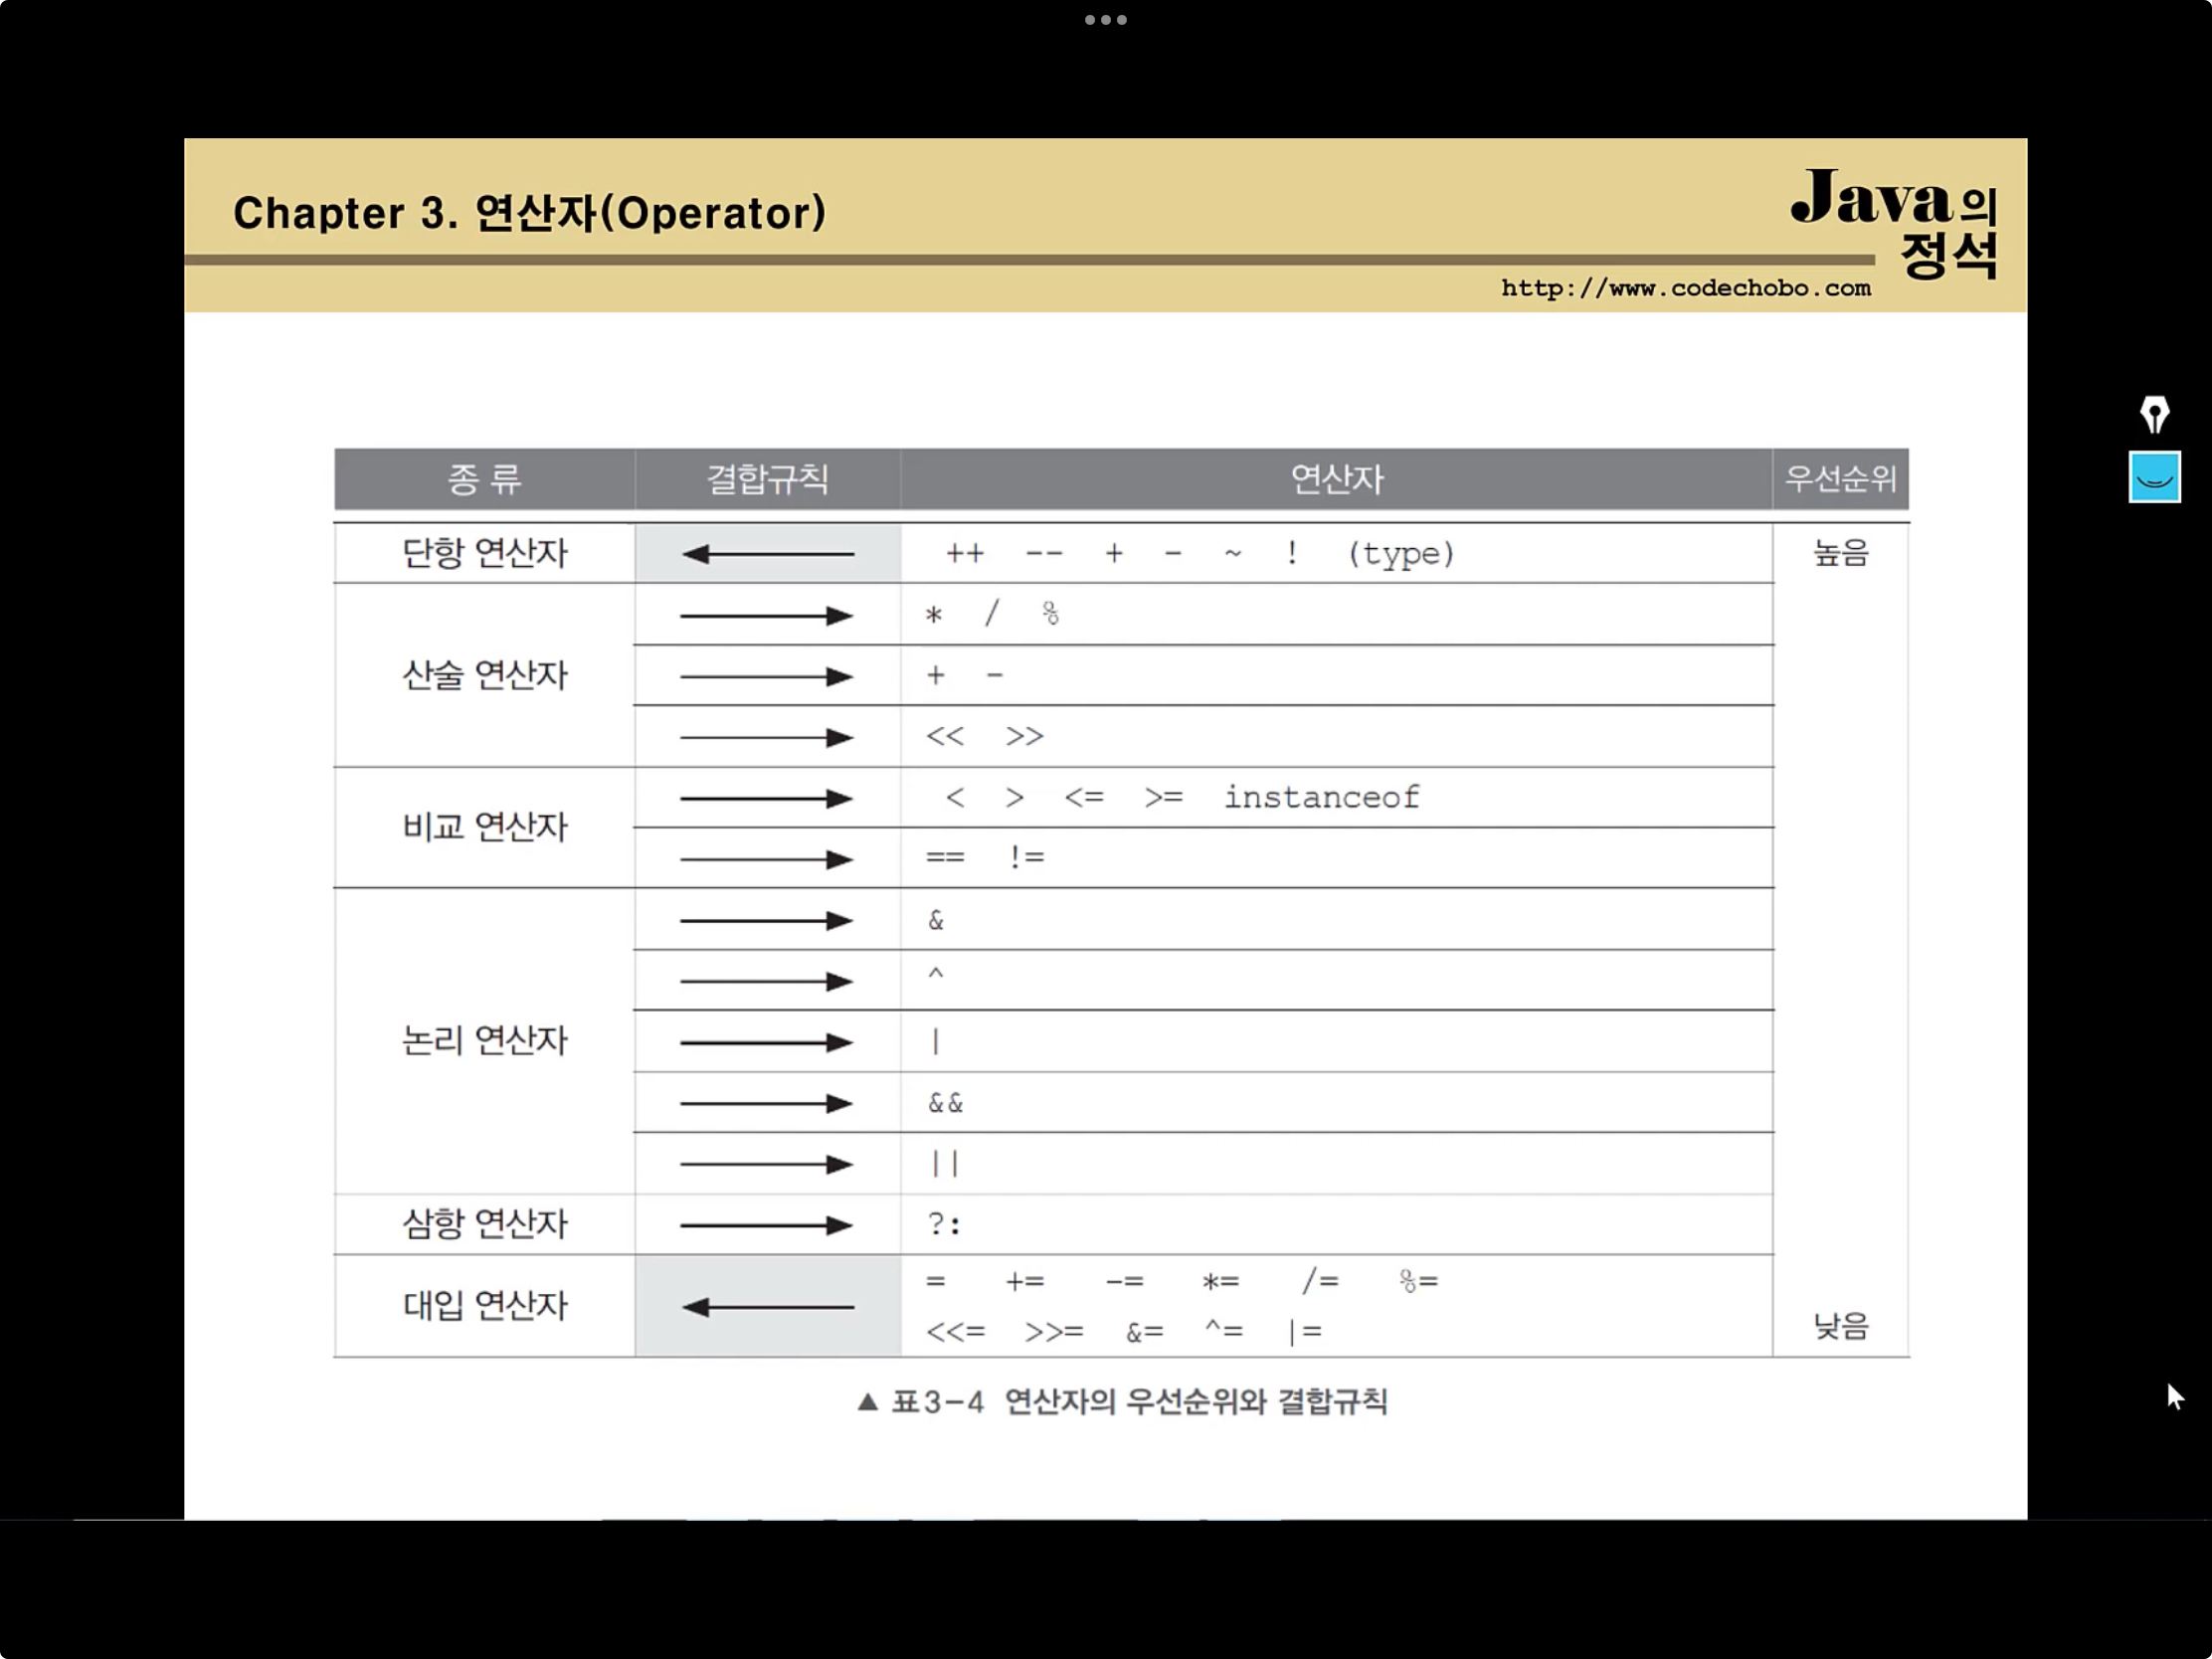The width and height of the screenshot is (2212, 1659).
Task: Click the Chapter 3. 연산자(Operator) title
Action: coord(530,213)
